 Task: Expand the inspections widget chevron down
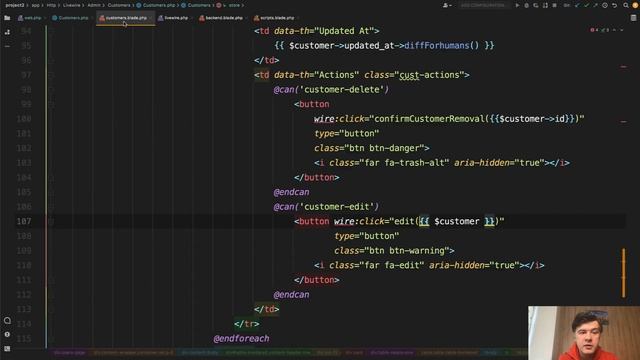[x=622, y=30]
